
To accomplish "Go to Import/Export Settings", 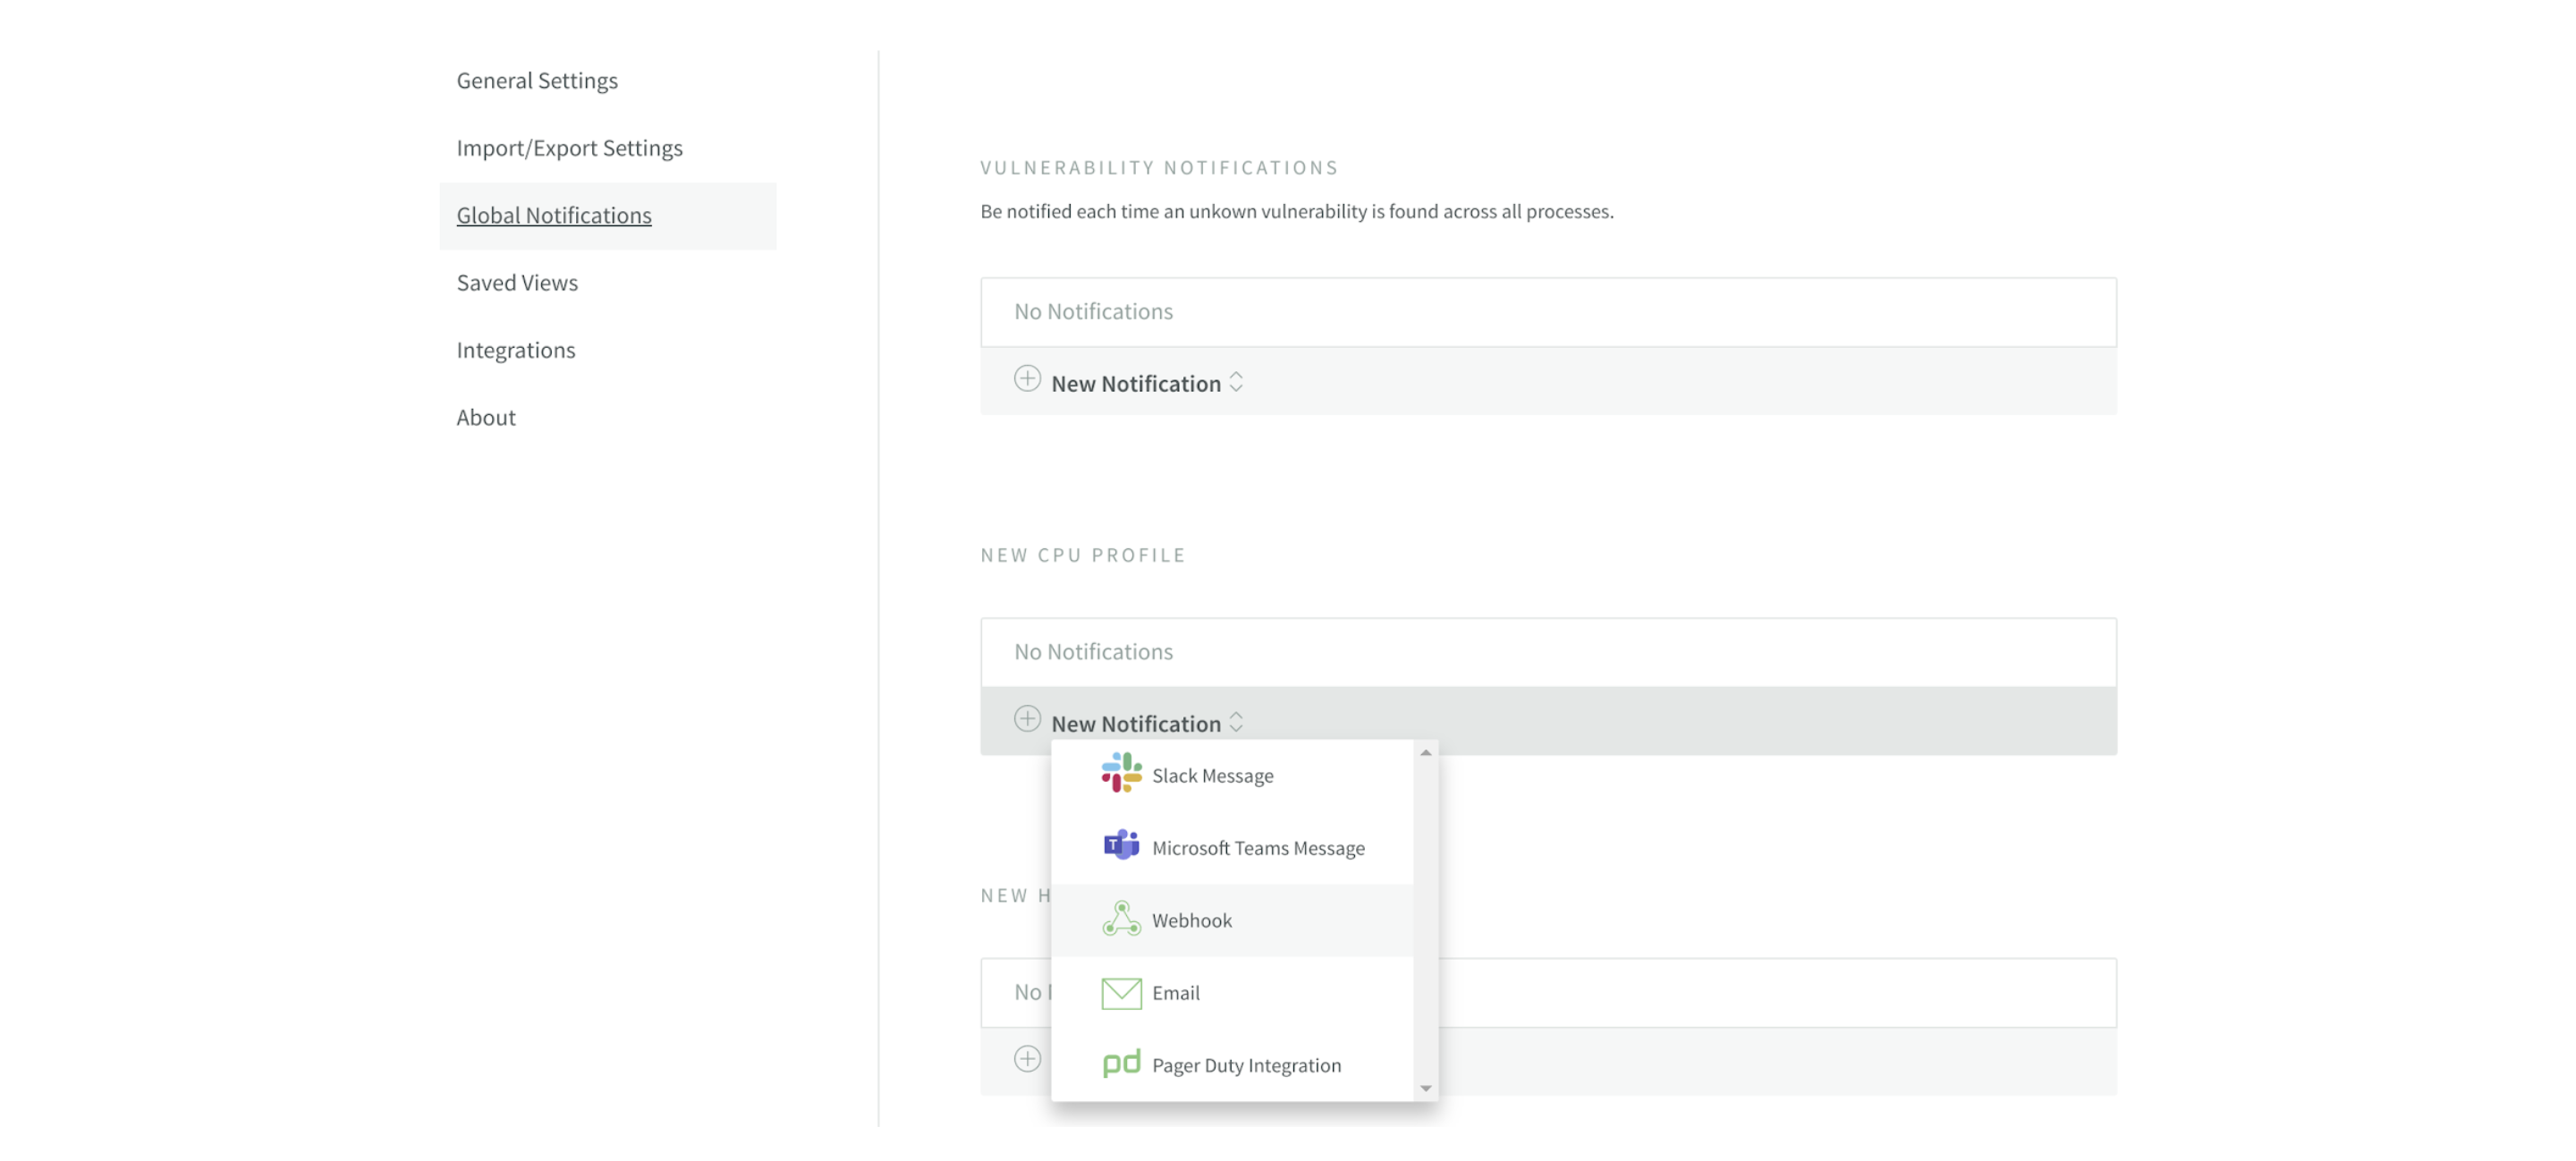I will pyautogui.click(x=569, y=148).
